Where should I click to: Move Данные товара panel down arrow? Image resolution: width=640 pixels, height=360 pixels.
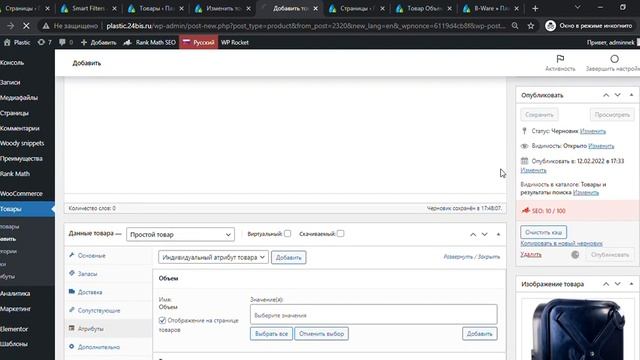484,234
